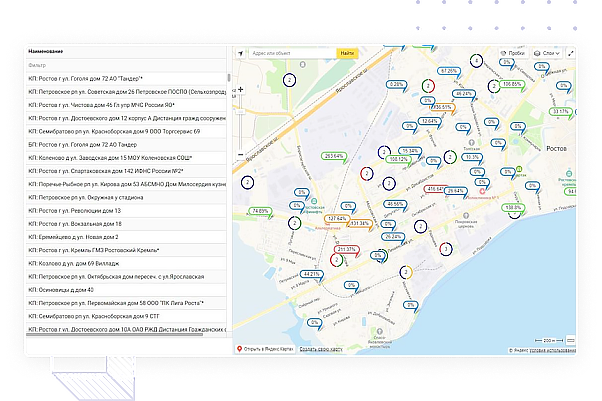Click the red 211.37% map marker
Image resolution: width=602 pixels, height=401 pixels.
pos(347,250)
